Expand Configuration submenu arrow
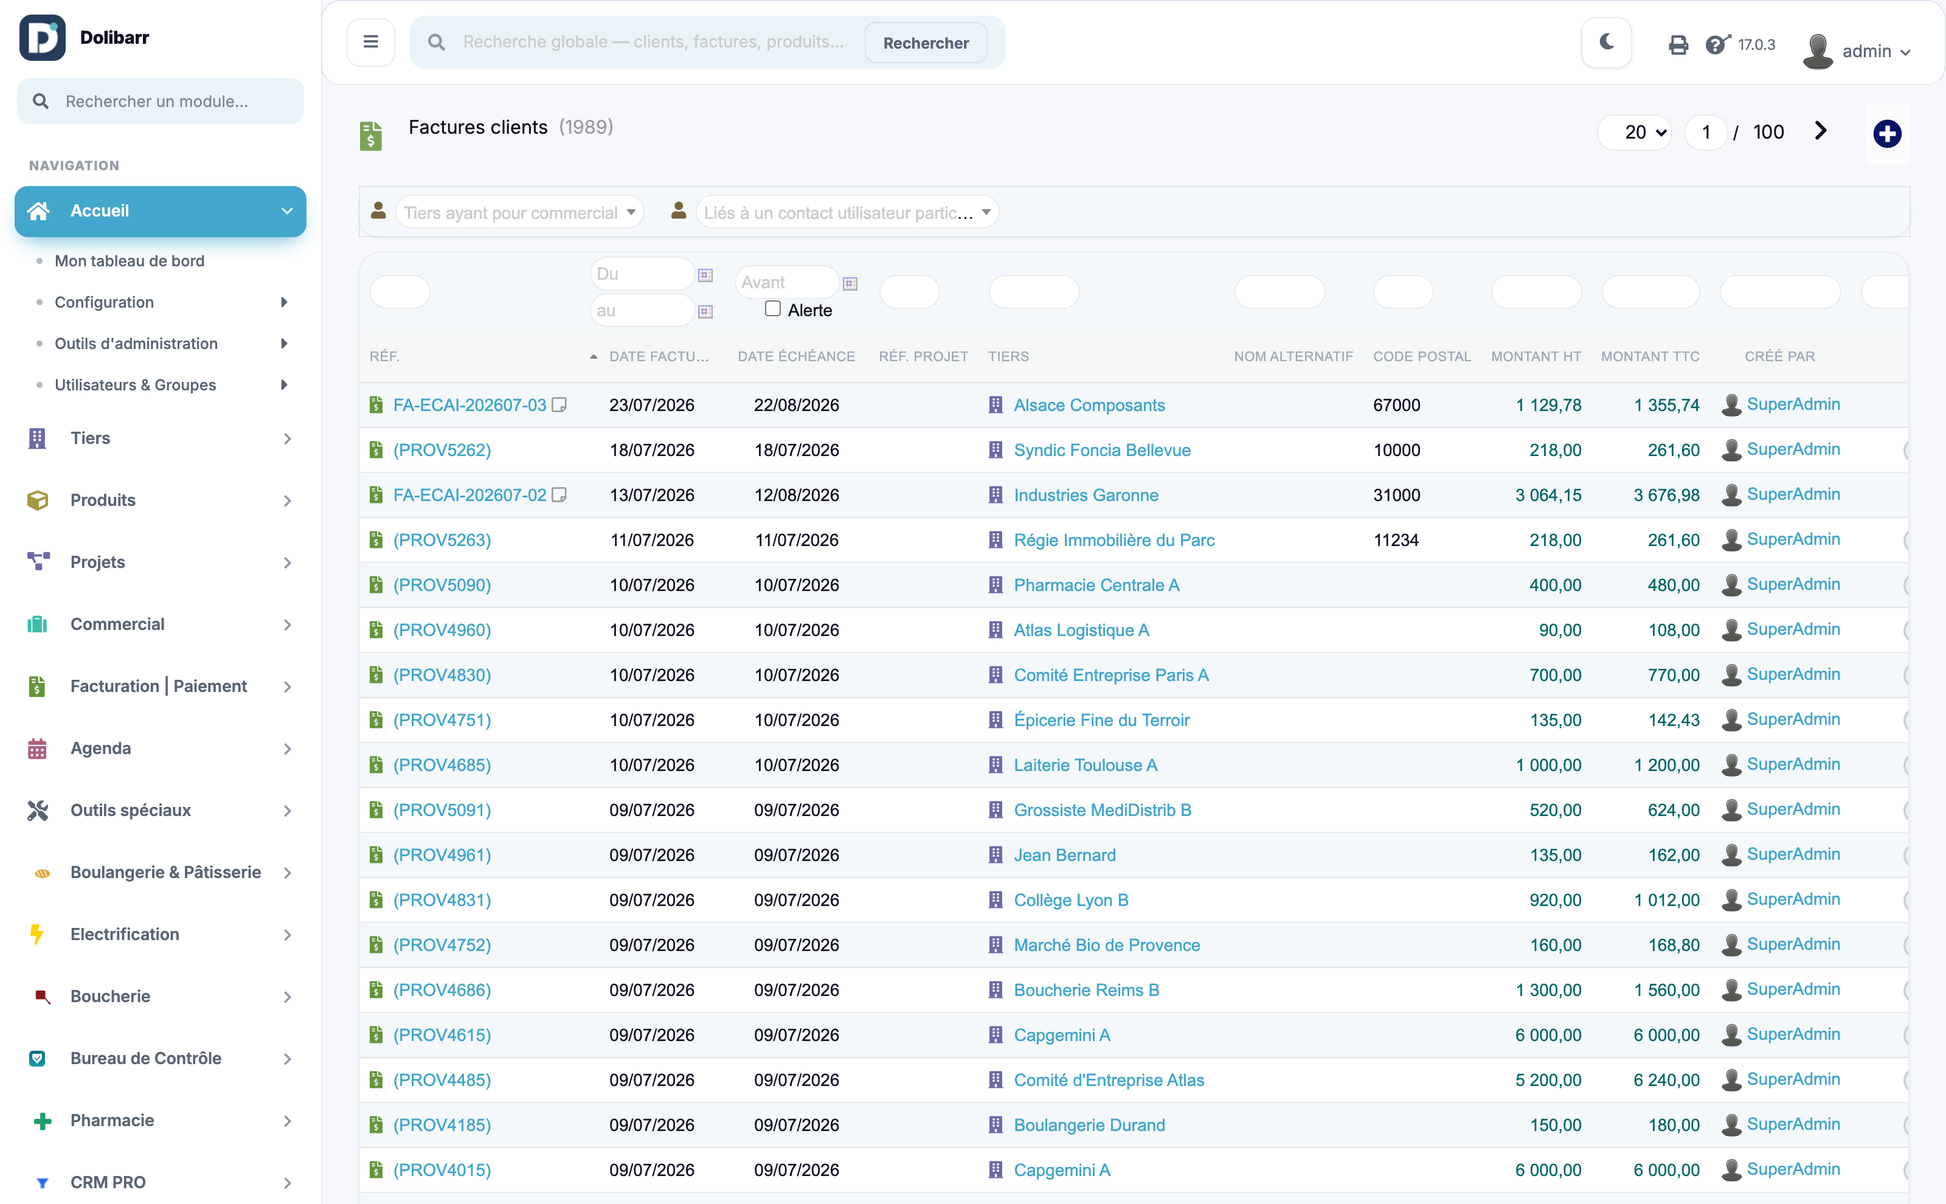Image resolution: width=1946 pixels, height=1204 pixels. point(284,302)
